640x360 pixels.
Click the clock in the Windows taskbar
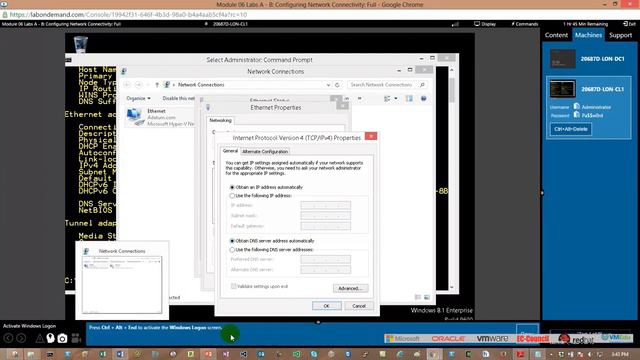pyautogui.click(x=620, y=354)
